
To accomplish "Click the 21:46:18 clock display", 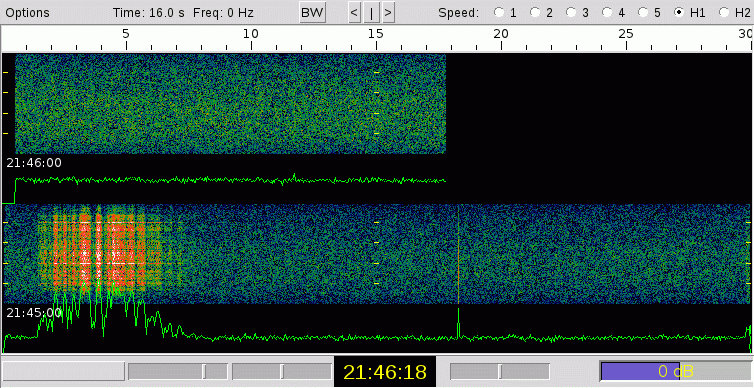I will pos(385,372).
